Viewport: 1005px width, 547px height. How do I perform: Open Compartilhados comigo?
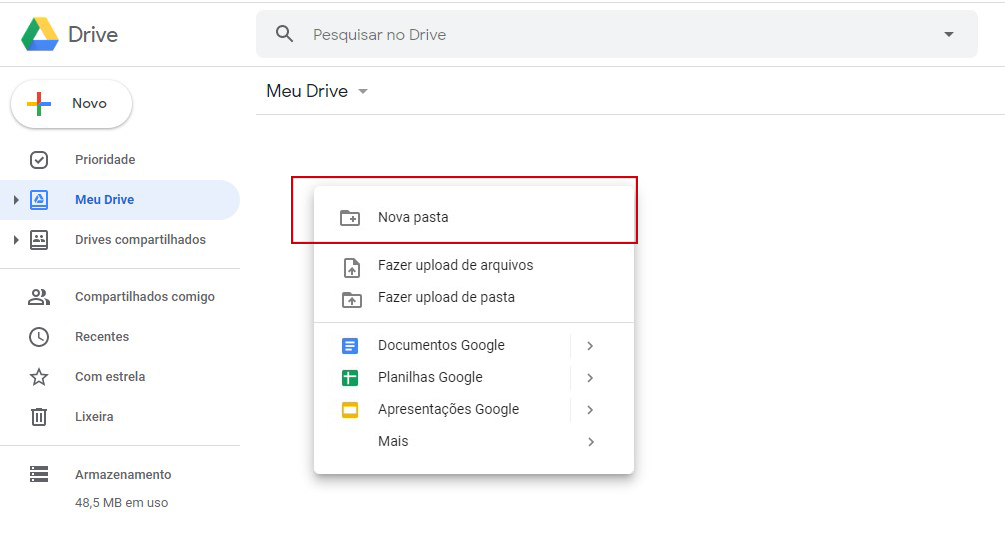145,297
